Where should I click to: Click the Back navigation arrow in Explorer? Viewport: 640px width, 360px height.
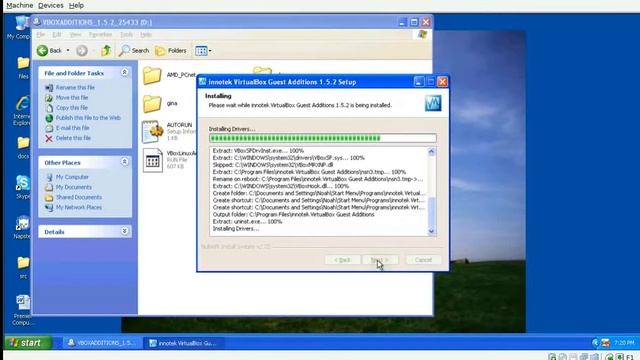(x=42, y=51)
